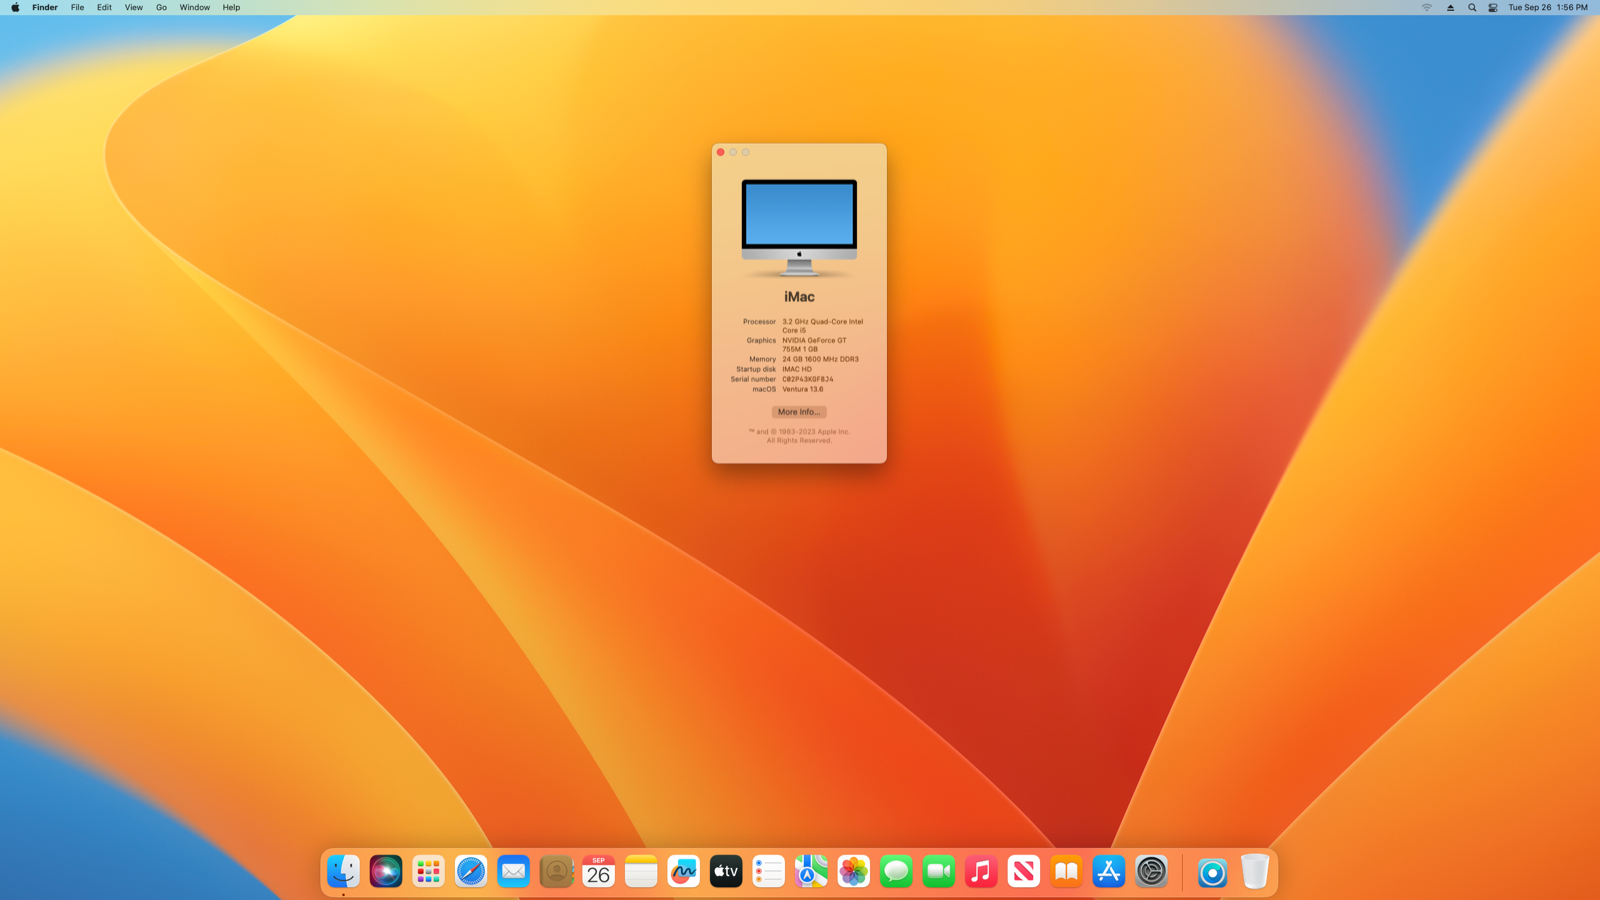Image resolution: width=1600 pixels, height=900 pixels.
Task: Open the Go menu
Action: [x=161, y=7]
